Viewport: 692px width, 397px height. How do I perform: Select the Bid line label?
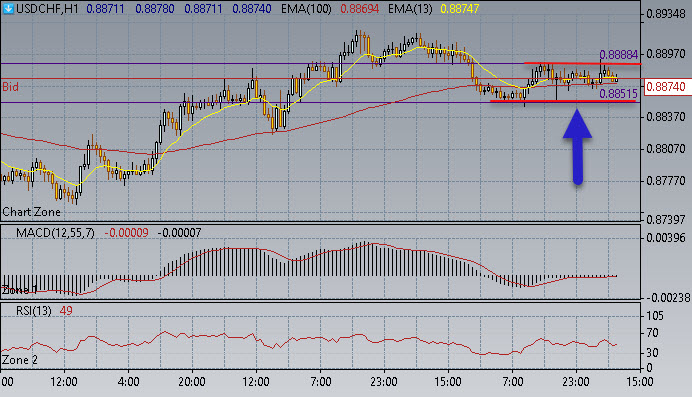11,86
